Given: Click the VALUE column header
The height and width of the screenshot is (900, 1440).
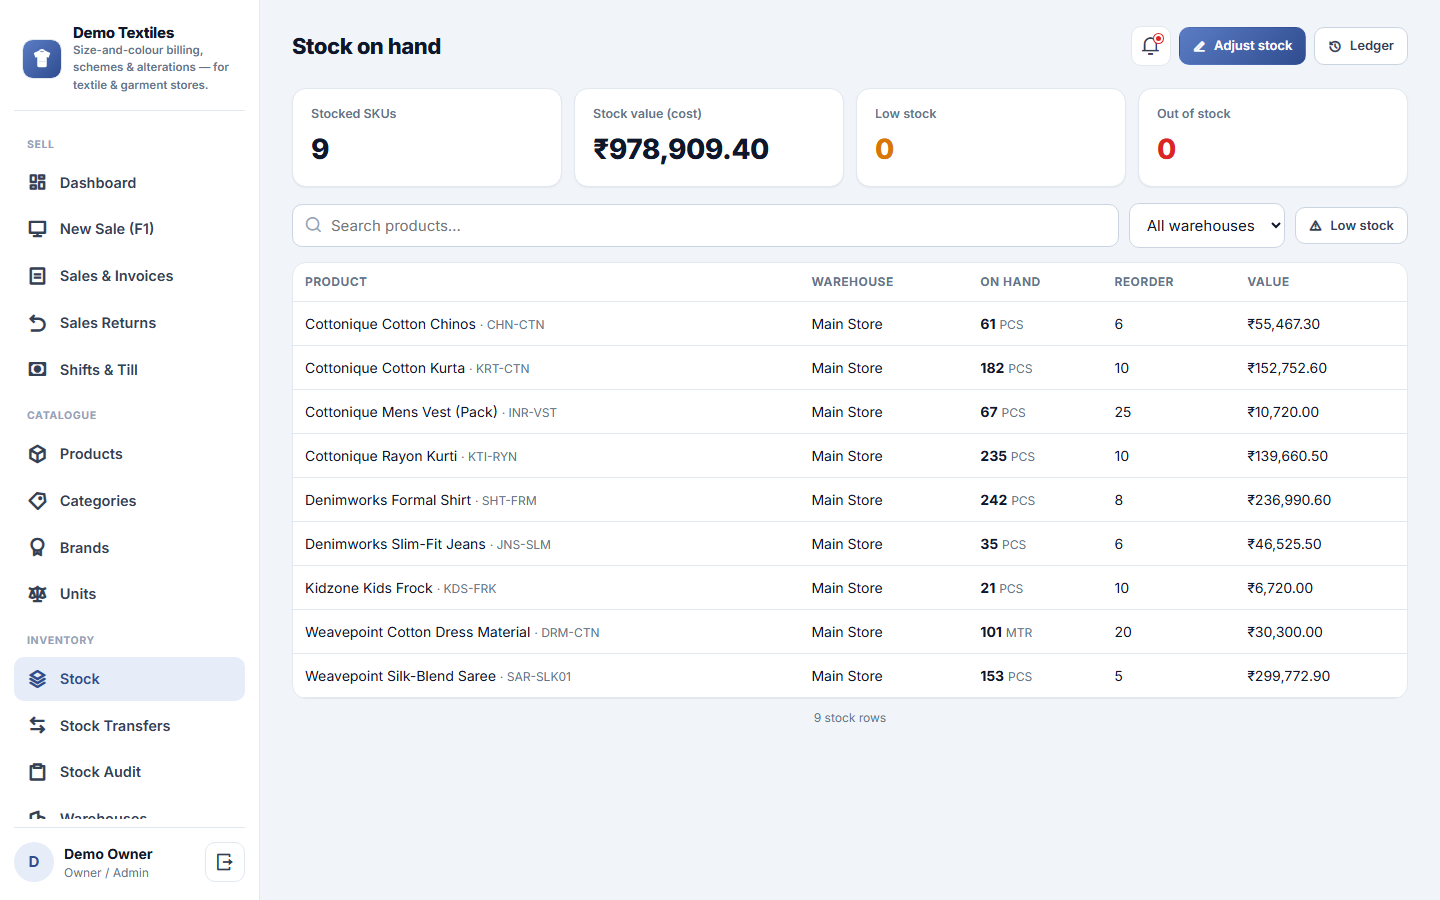Looking at the screenshot, I should [1268, 282].
